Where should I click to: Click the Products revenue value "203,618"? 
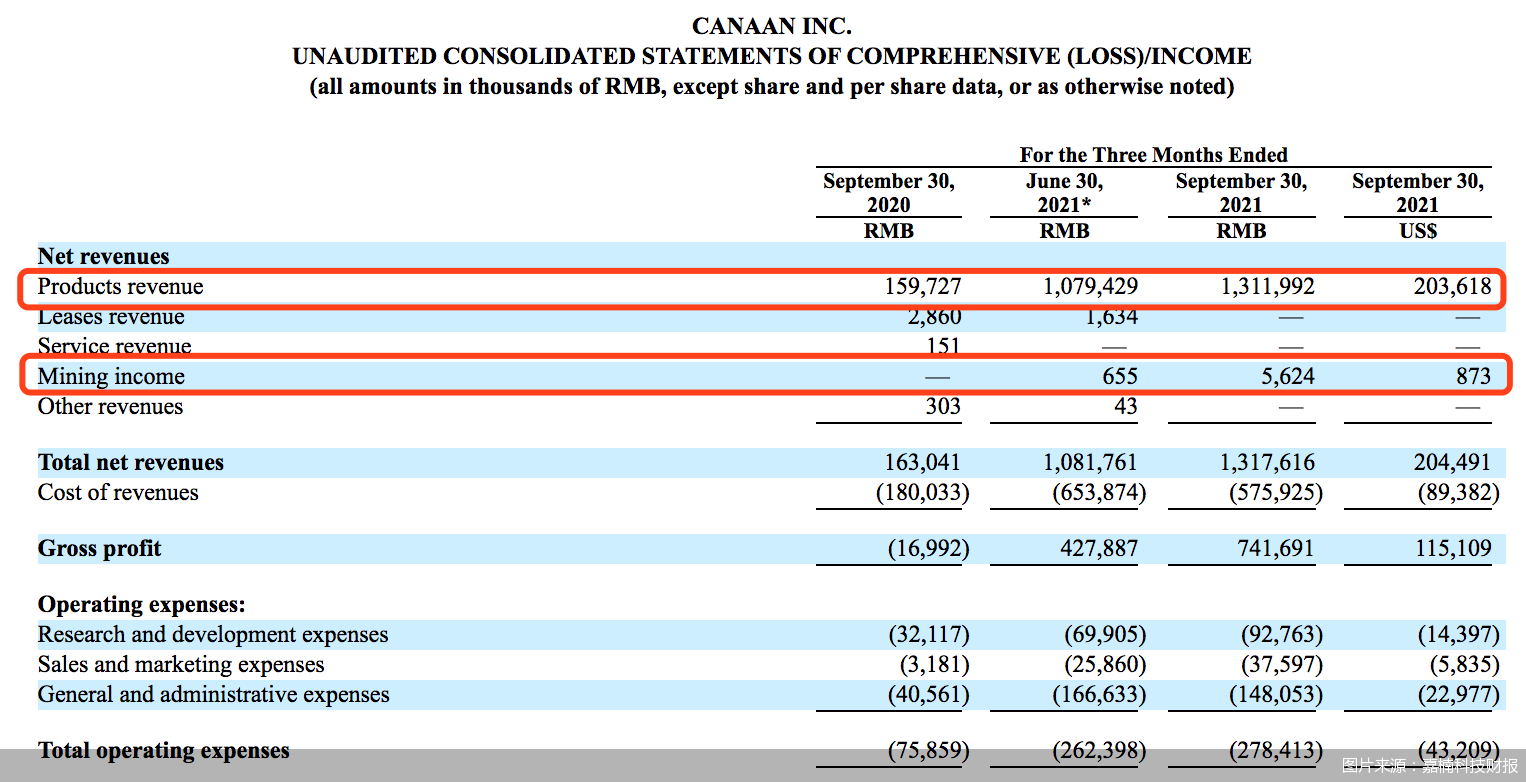1453,287
